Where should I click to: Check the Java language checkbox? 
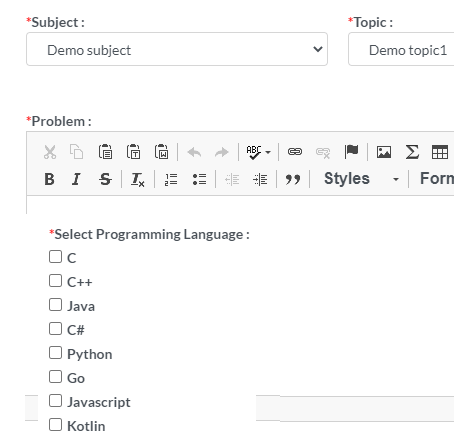(x=55, y=305)
